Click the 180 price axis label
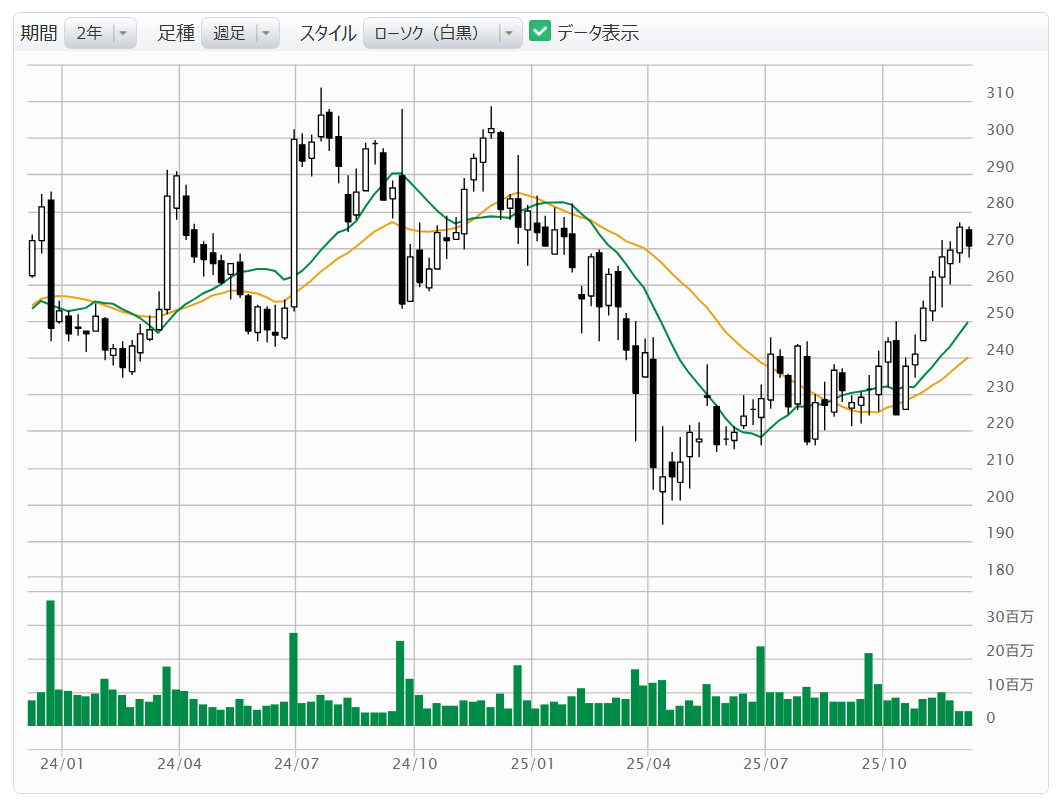 tap(1000, 570)
